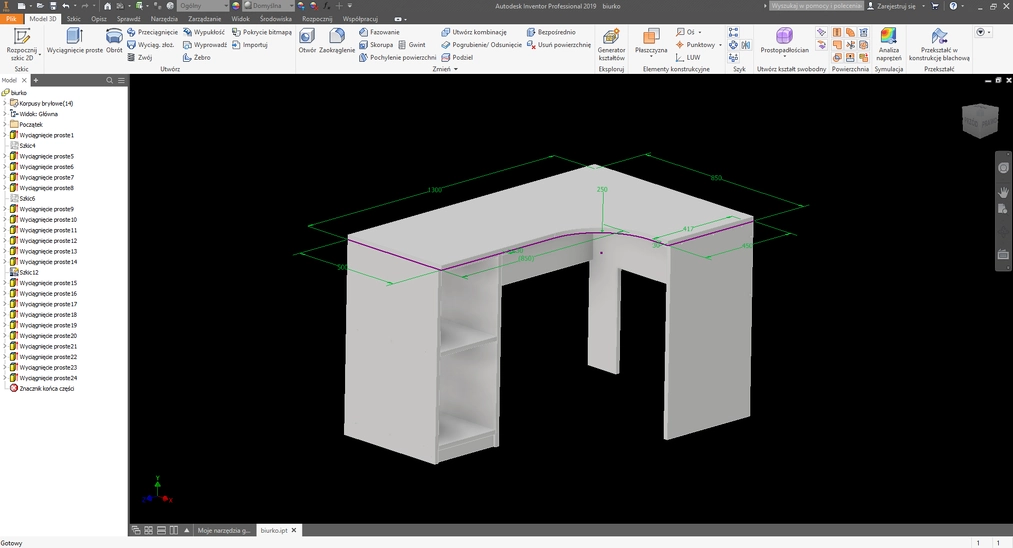Select the Wyciągnięcie proste extrude tool
The width and height of the screenshot is (1013, 548).
click(74, 41)
